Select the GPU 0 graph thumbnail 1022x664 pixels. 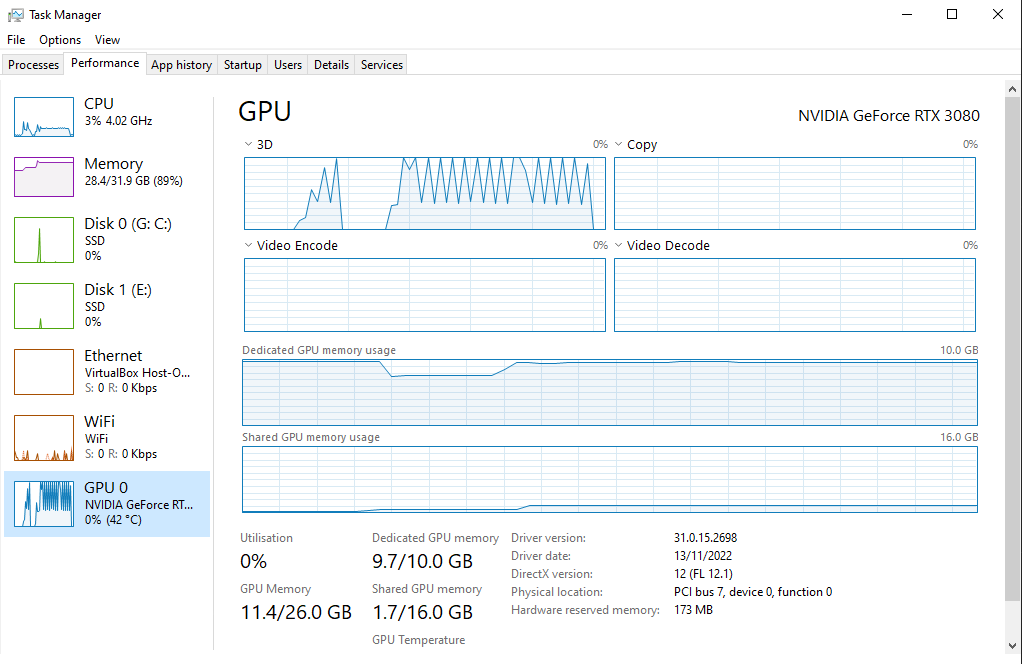[44, 504]
